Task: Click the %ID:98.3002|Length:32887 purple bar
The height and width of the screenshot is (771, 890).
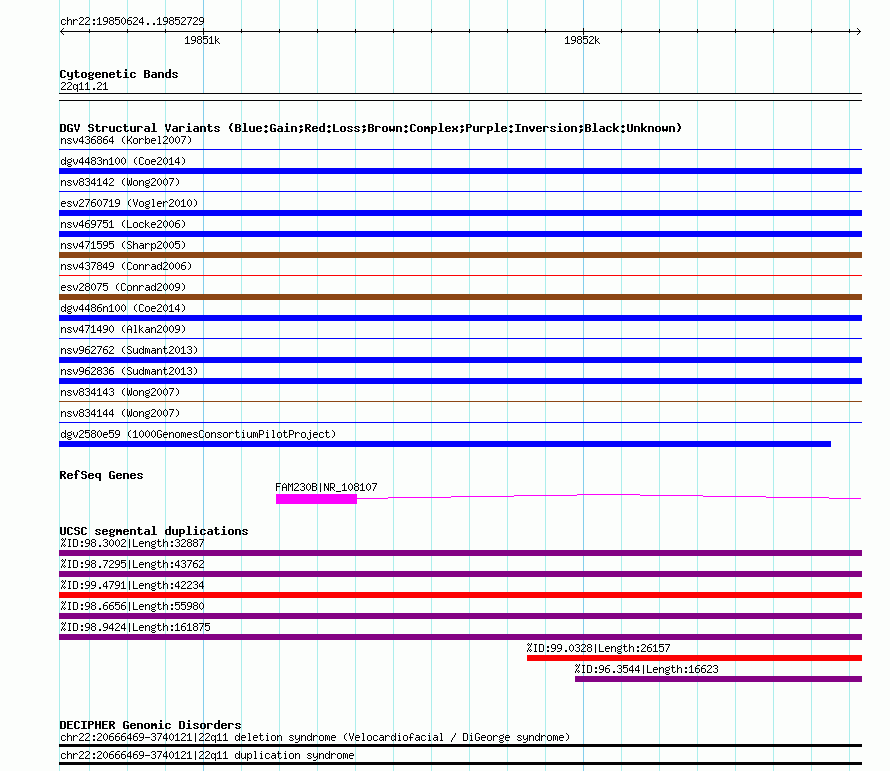Action: pyautogui.click(x=460, y=553)
